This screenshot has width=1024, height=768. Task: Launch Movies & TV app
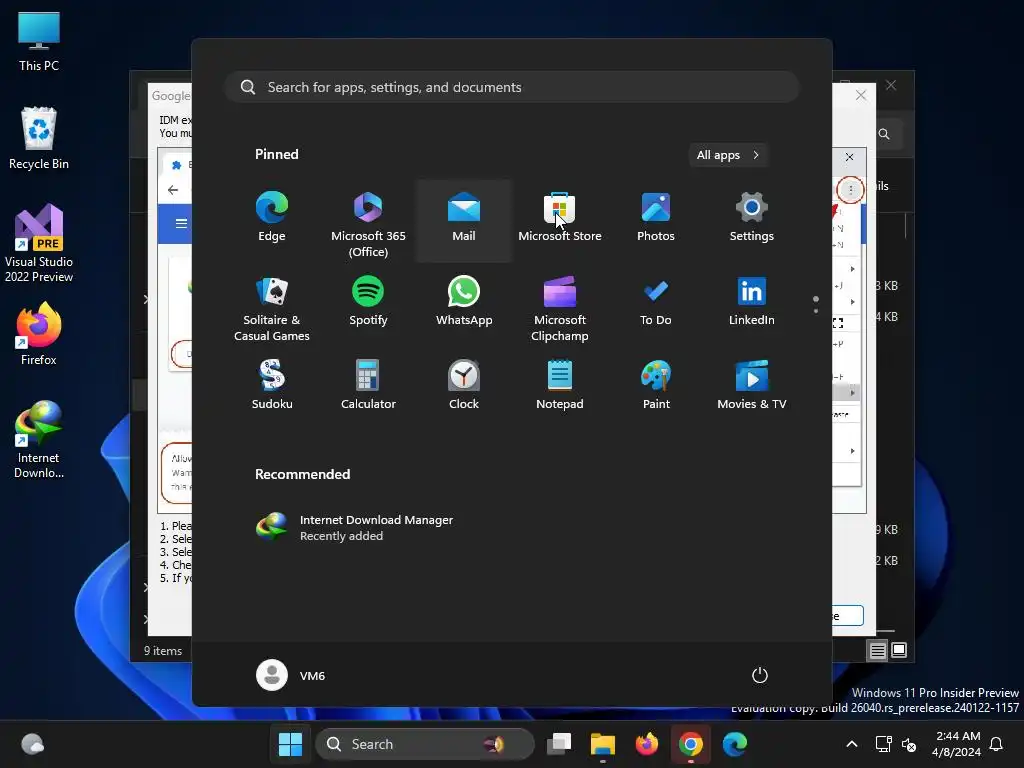click(752, 385)
